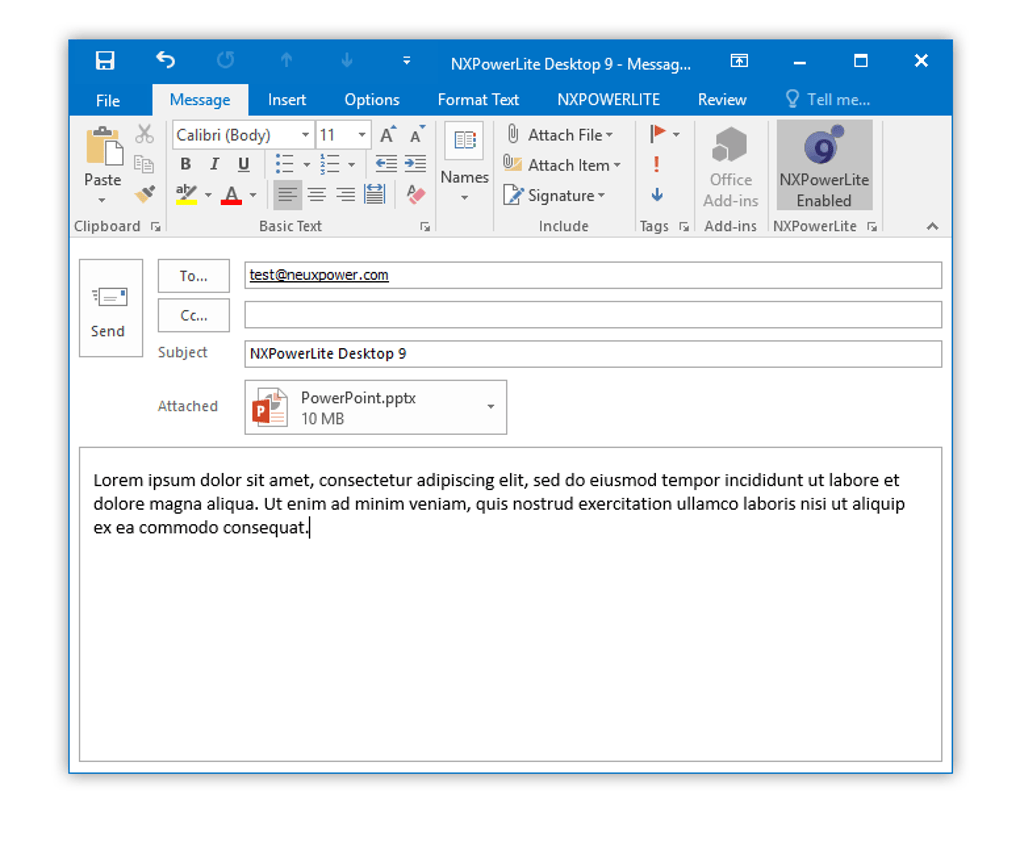The width and height of the screenshot is (1020, 850).
Task: Open font color picker arrow
Action: (253, 194)
